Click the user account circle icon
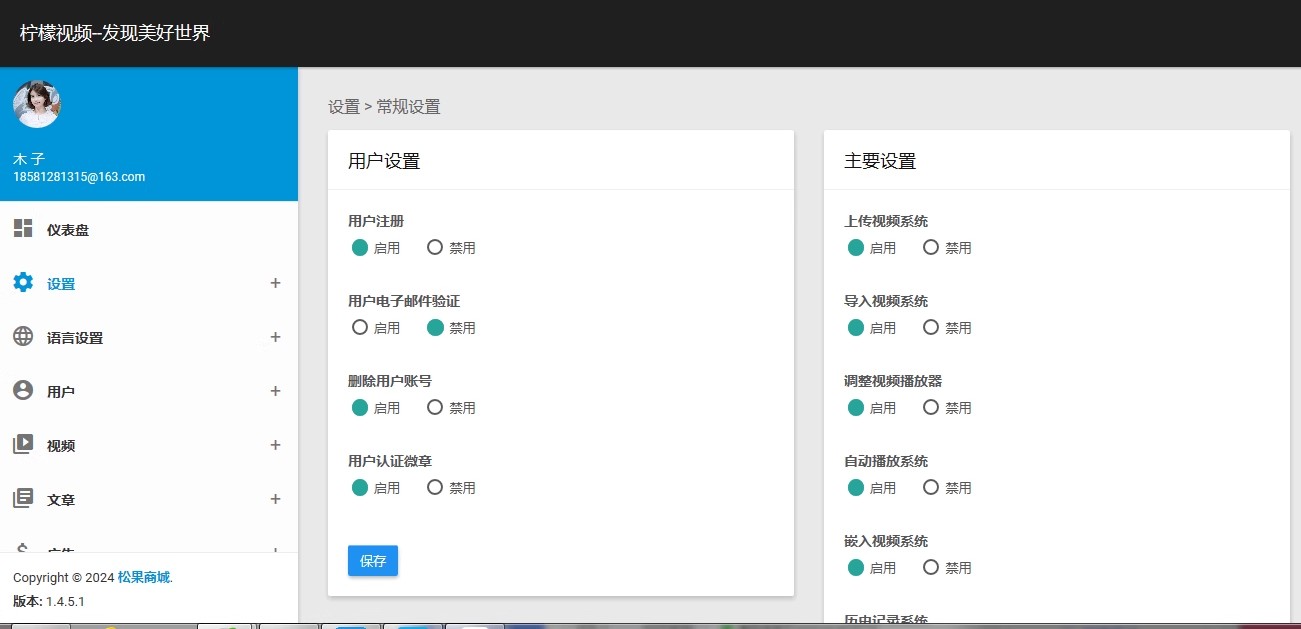Image resolution: width=1301 pixels, height=629 pixels. [23, 391]
